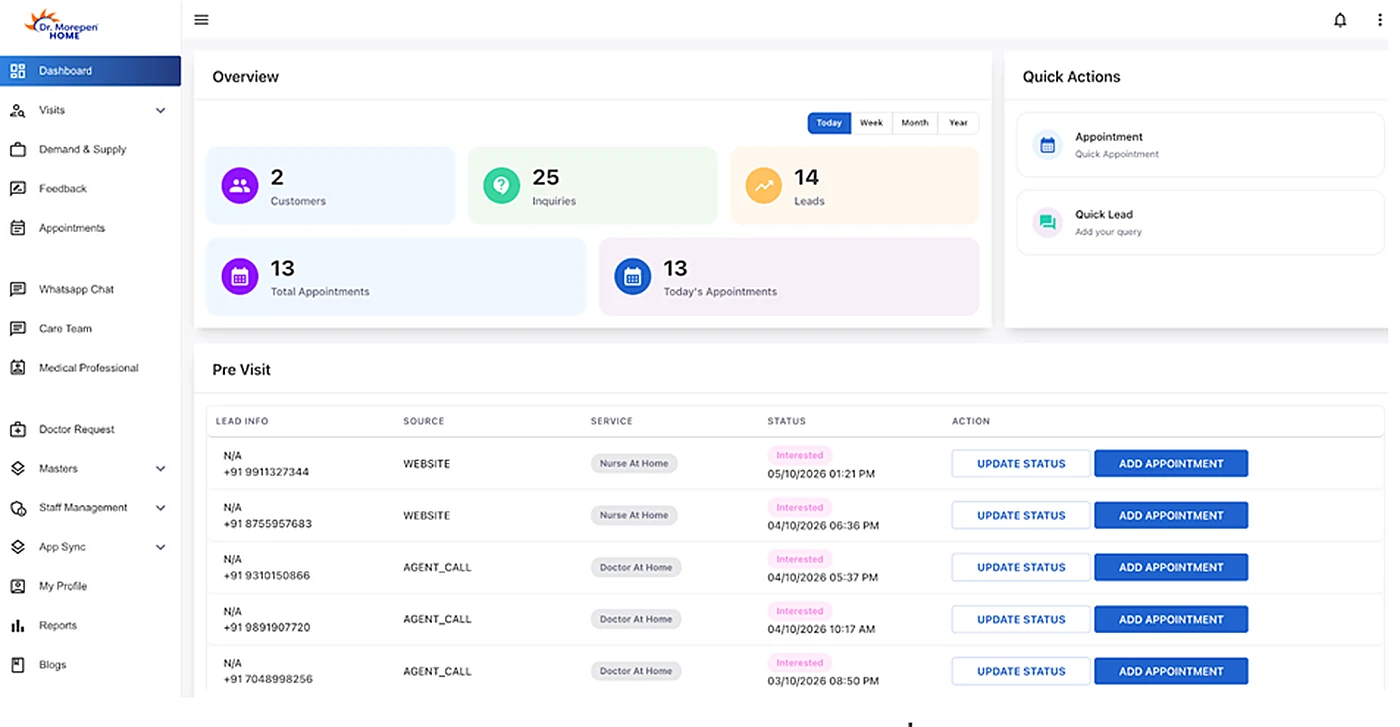Screen dimensions: 1400x727
Task: Click the Masters layers icon
Action: [17, 468]
